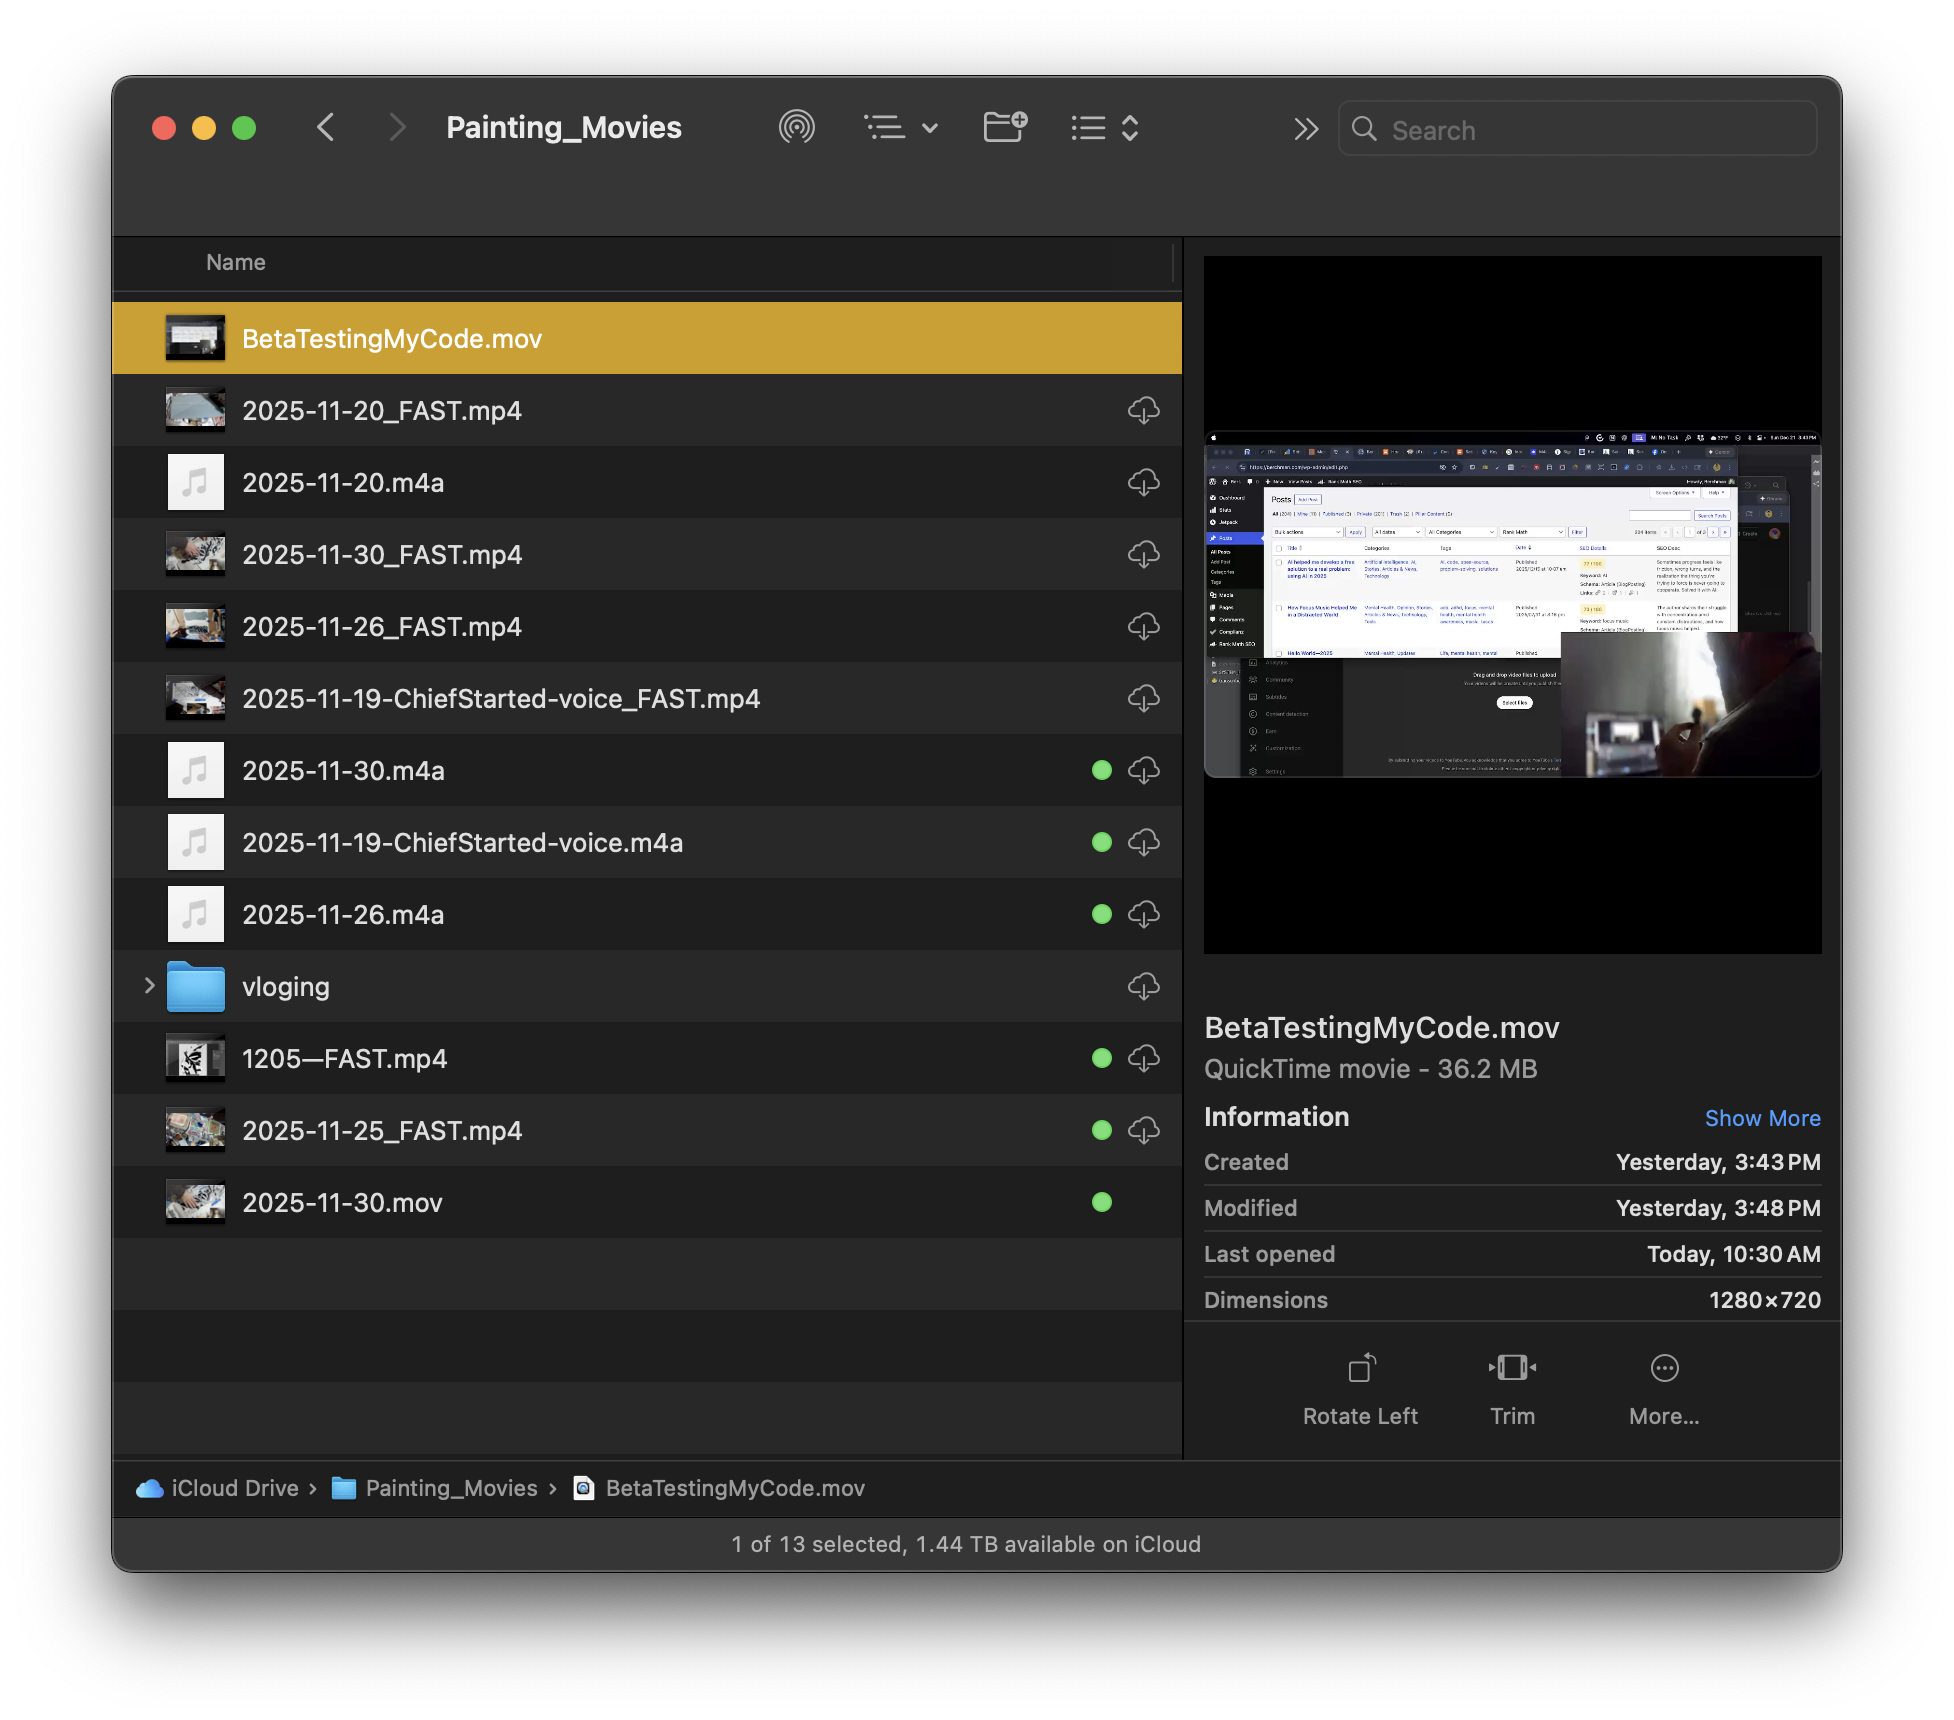Viewport: 1954px width, 1720px height.
Task: Click the 2025-11-30.mov row thumbnail
Action: [196, 1202]
